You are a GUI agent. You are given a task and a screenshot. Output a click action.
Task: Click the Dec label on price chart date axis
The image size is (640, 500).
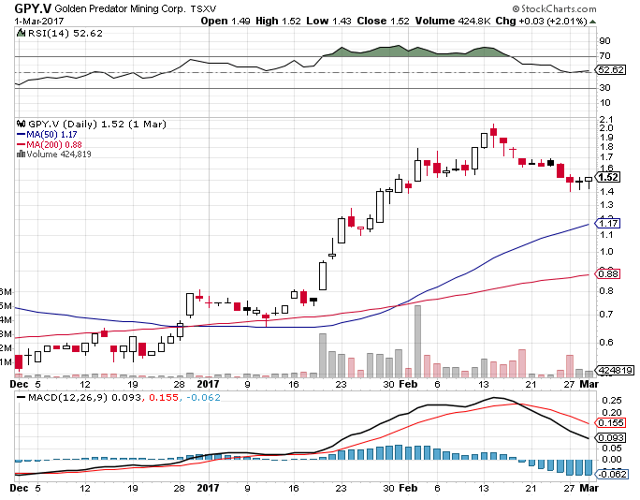tap(19, 384)
